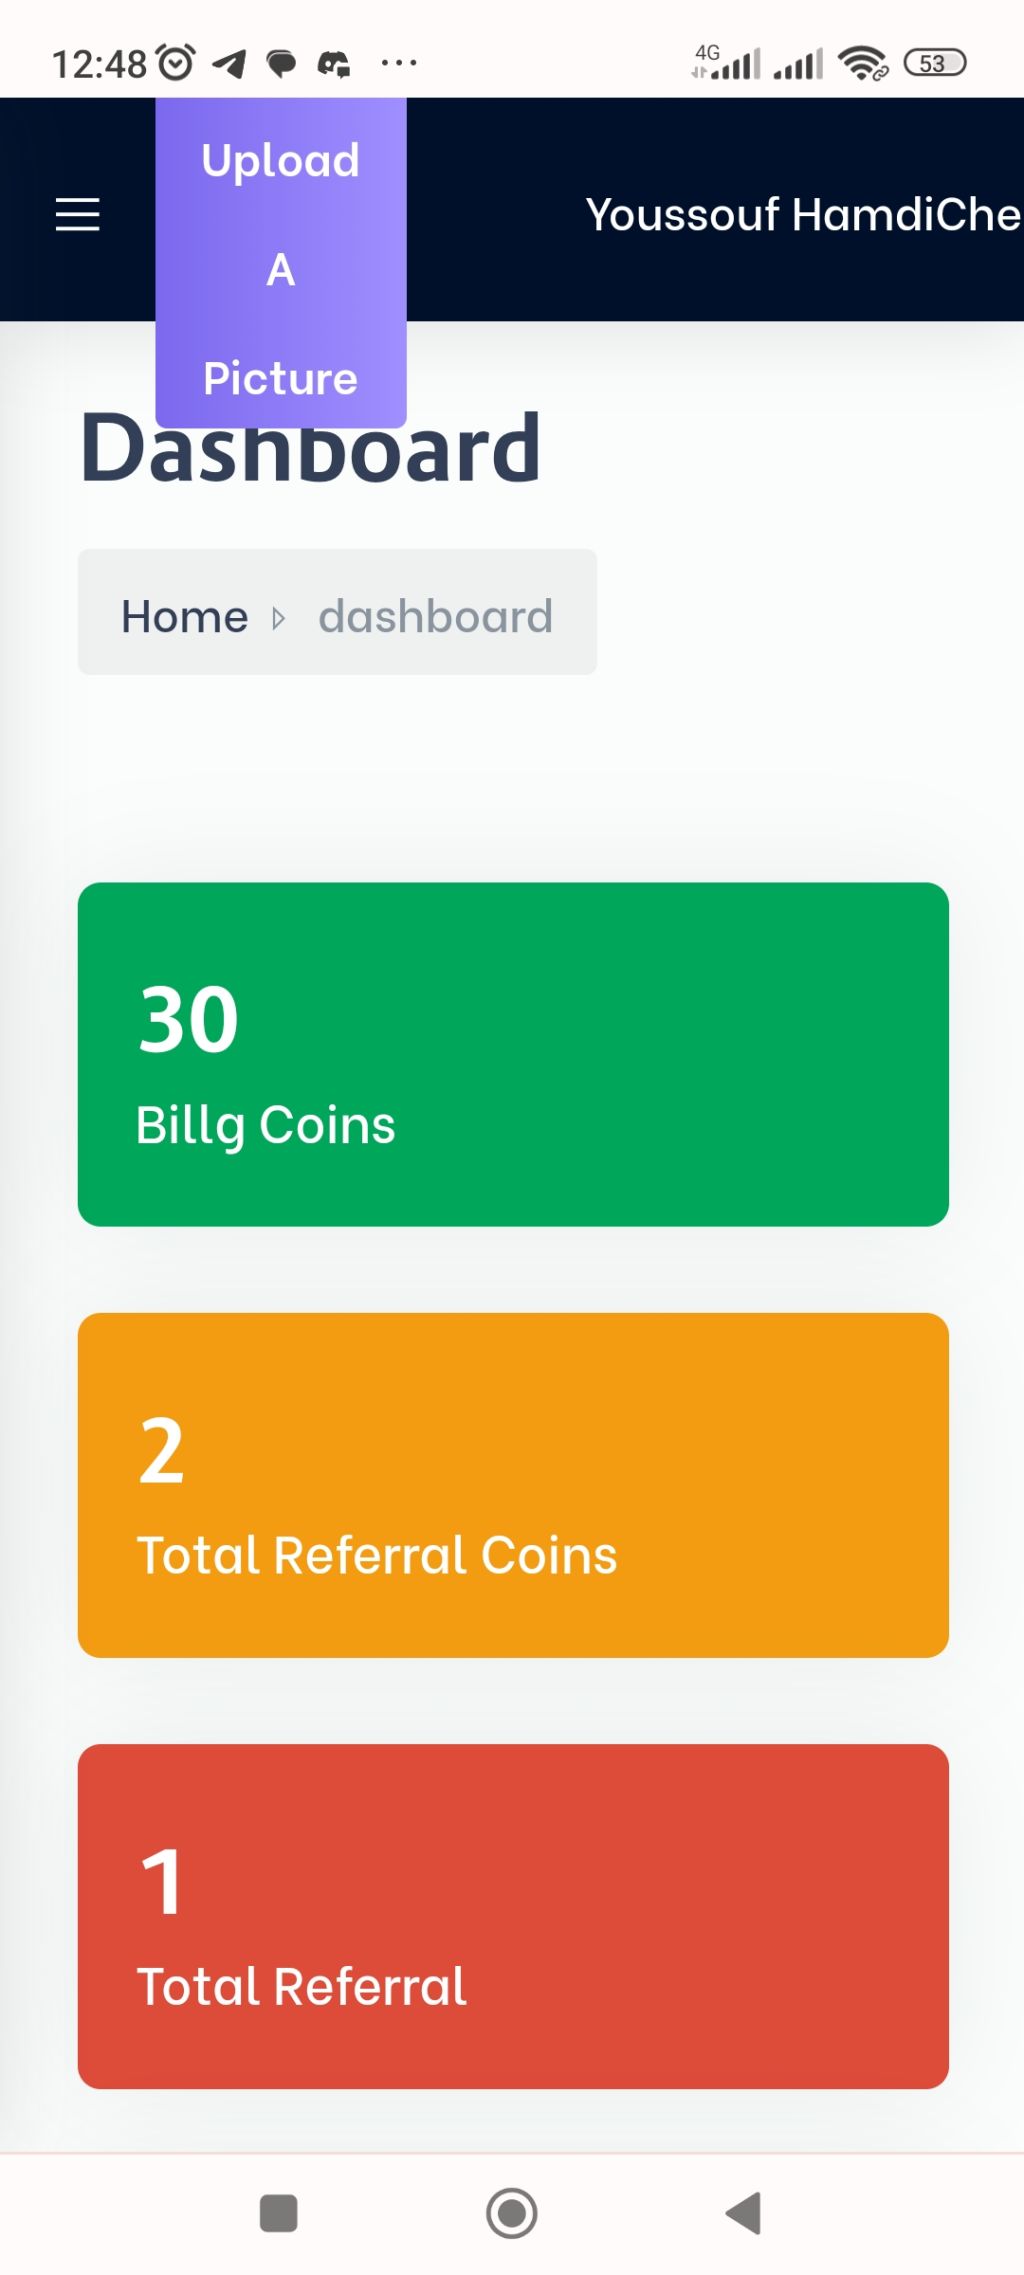This screenshot has height=2275, width=1024.
Task: Open the orange Total Referral Coins card
Action: click(x=513, y=1485)
